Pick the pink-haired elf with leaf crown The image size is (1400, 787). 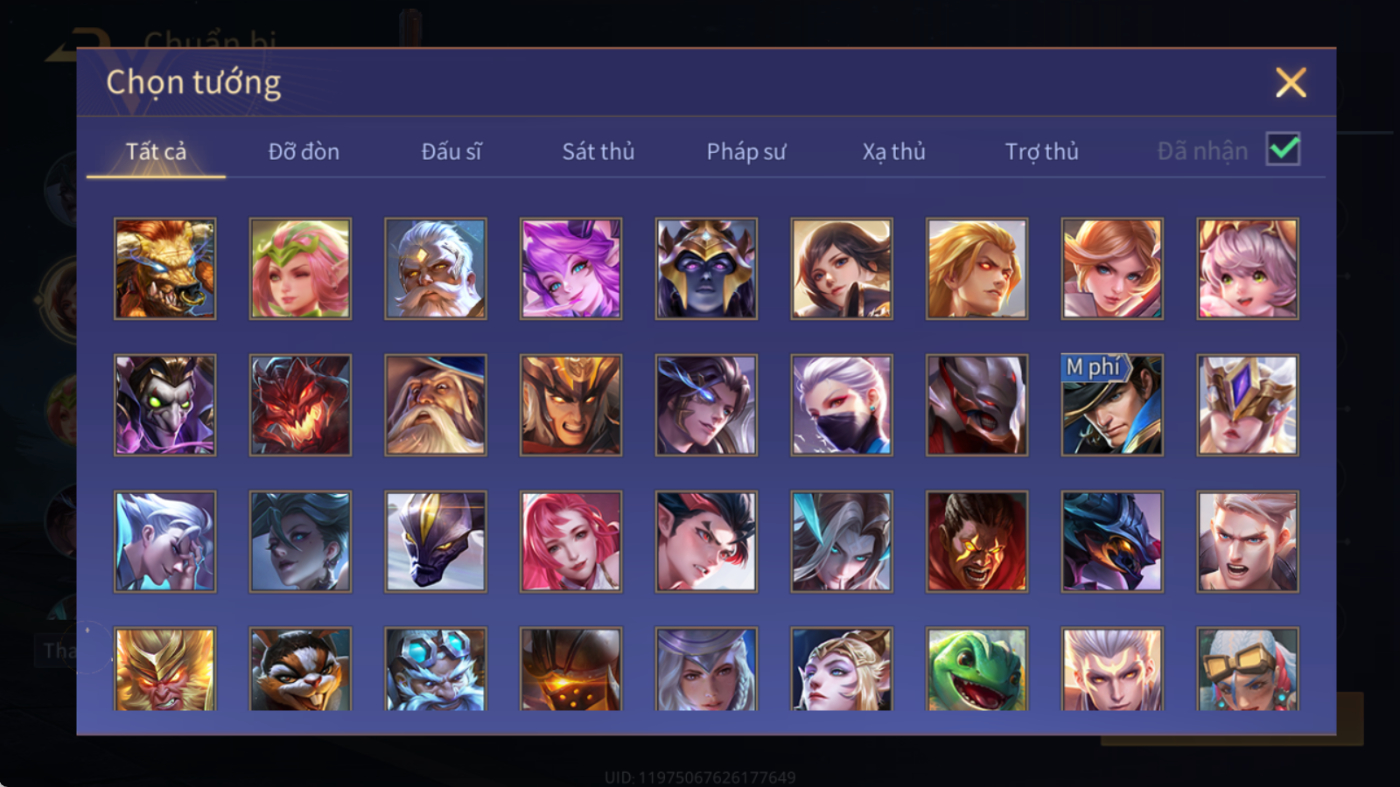click(300, 269)
